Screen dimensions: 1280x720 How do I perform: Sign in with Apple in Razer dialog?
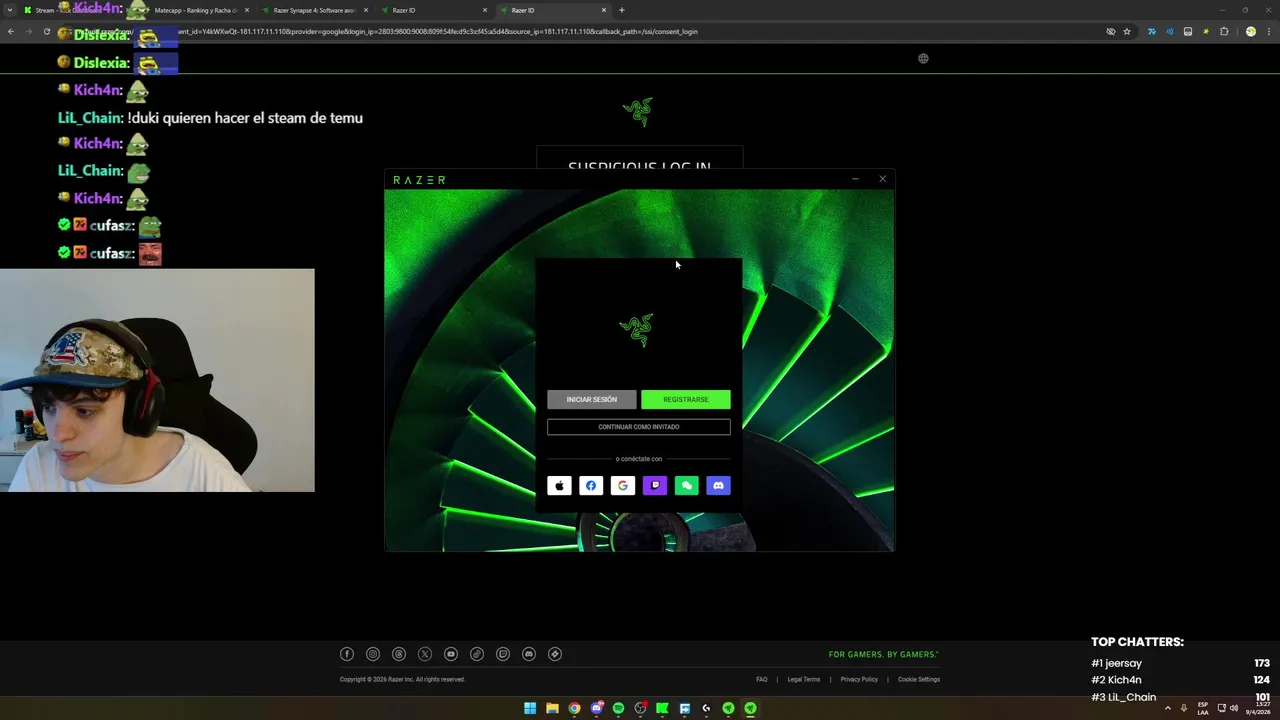tap(559, 486)
